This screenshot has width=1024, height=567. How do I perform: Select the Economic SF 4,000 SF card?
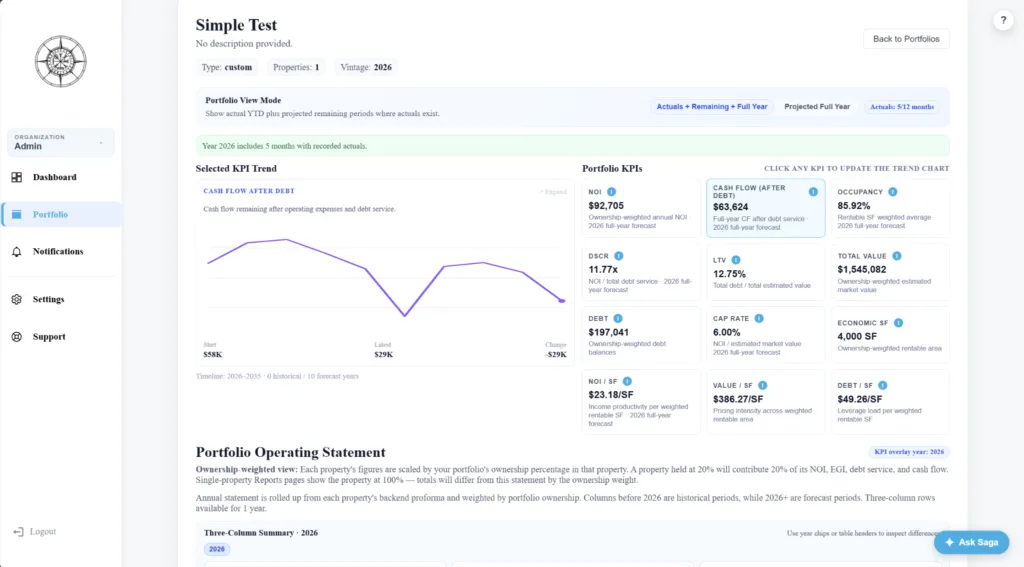point(890,335)
